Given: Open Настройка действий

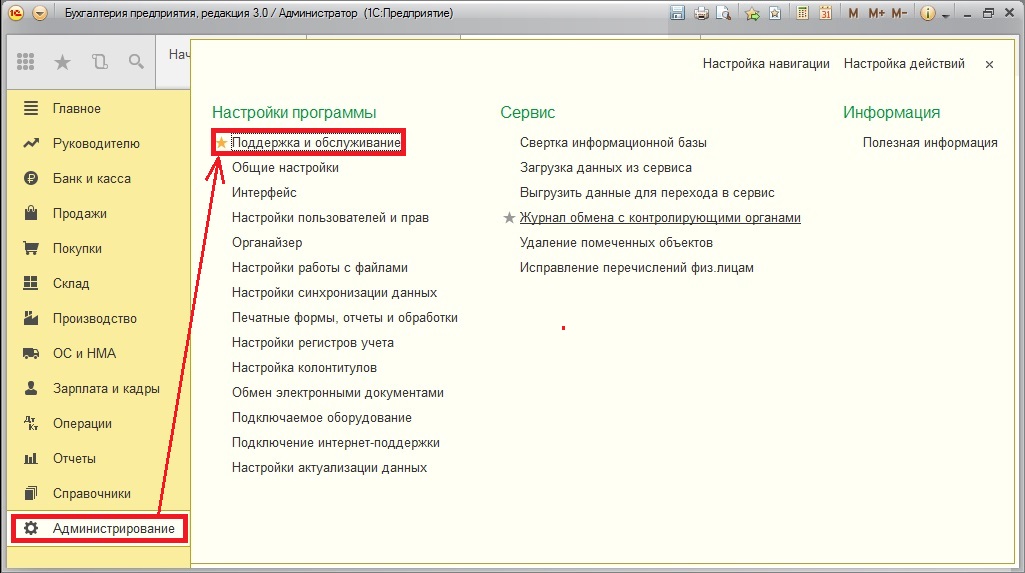Looking at the screenshot, I should [904, 63].
